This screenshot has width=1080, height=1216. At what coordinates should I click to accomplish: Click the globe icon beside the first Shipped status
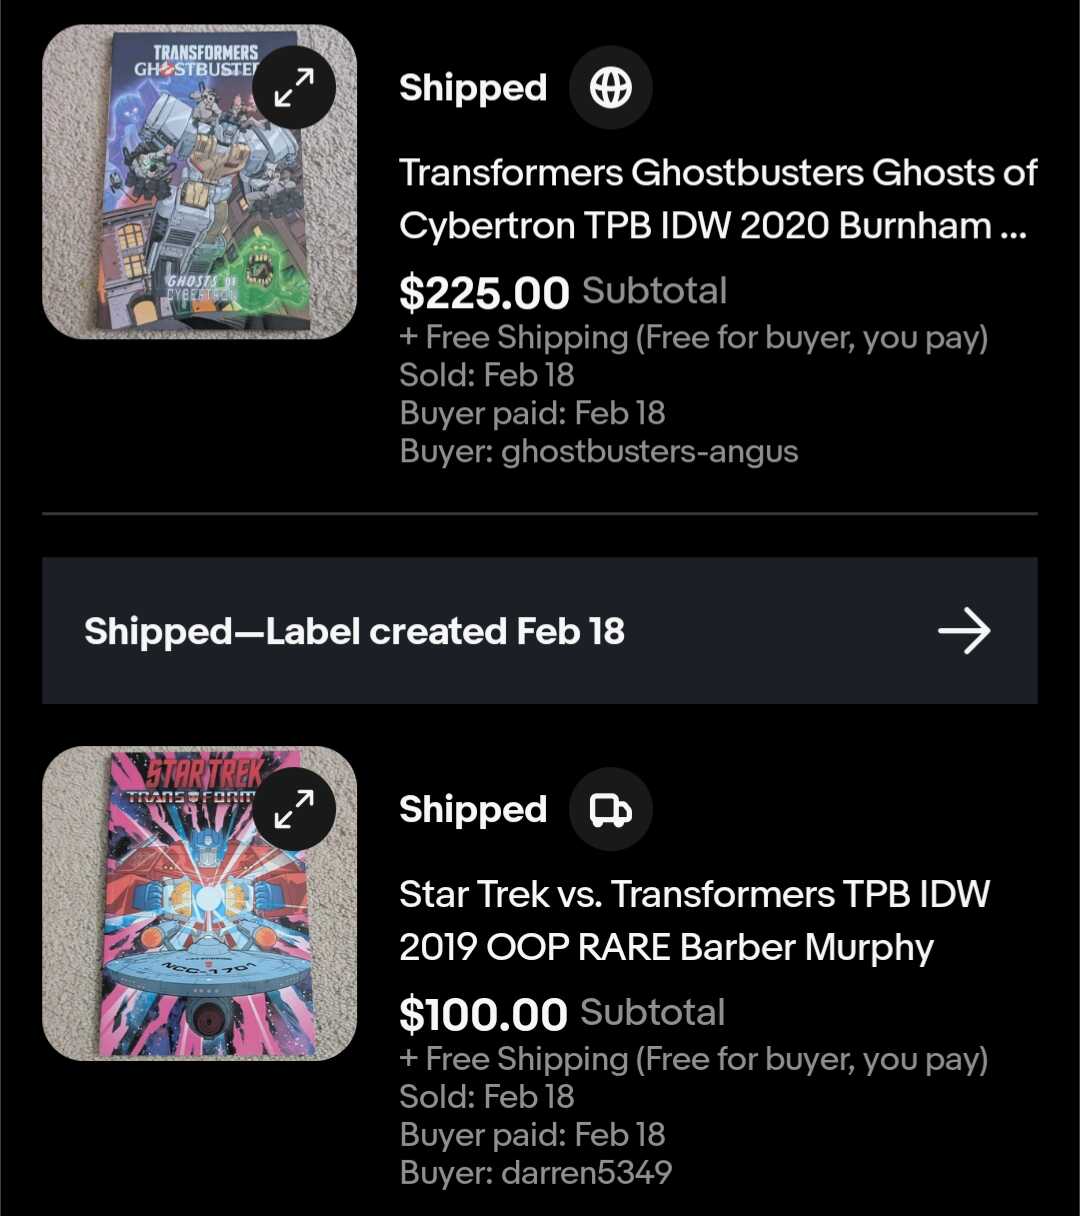click(610, 89)
